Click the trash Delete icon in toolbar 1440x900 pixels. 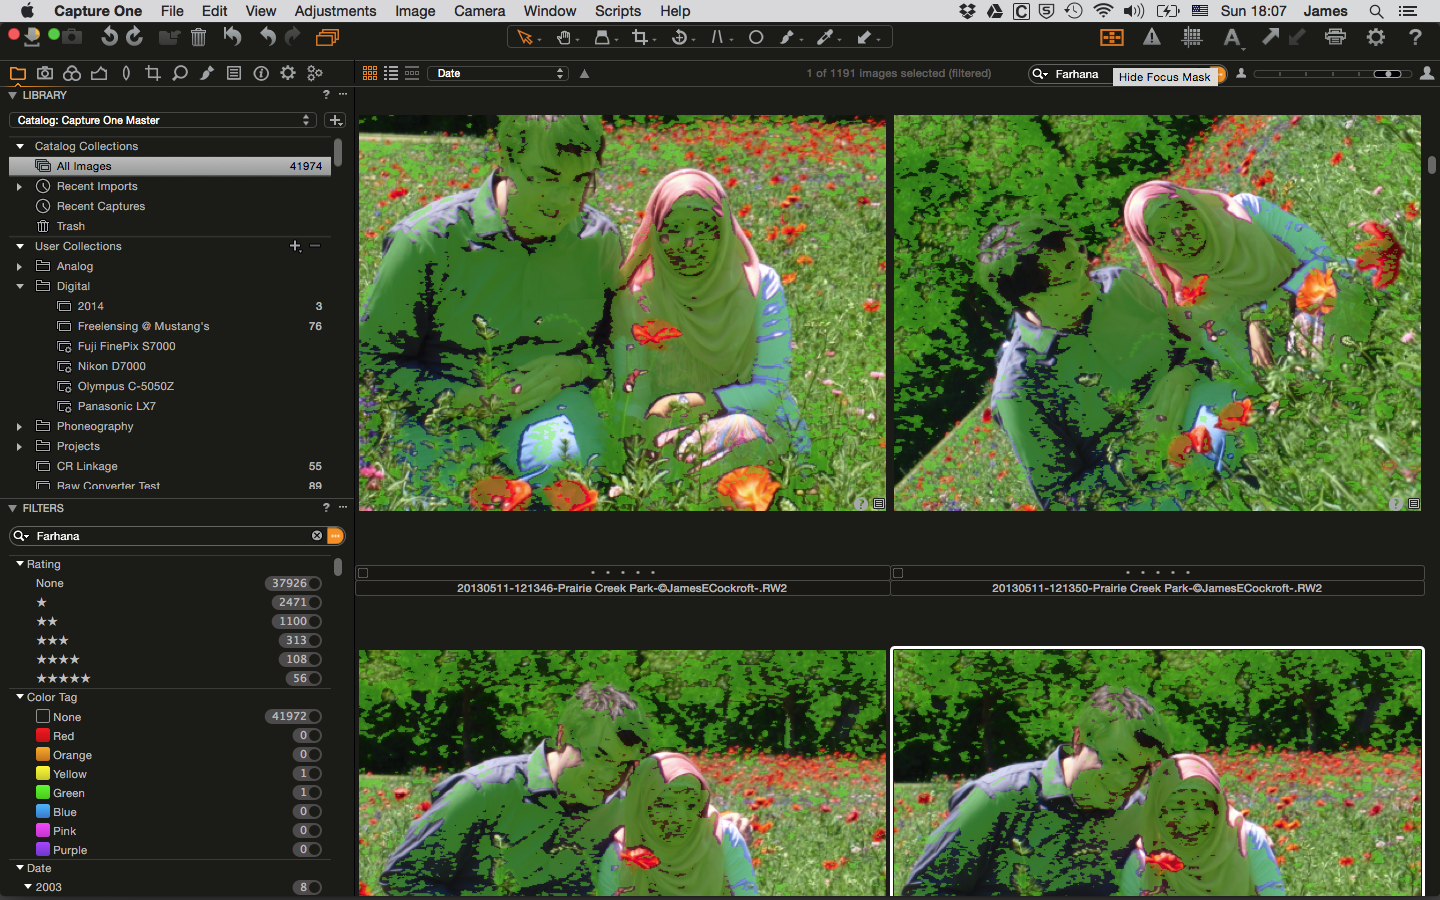point(198,37)
